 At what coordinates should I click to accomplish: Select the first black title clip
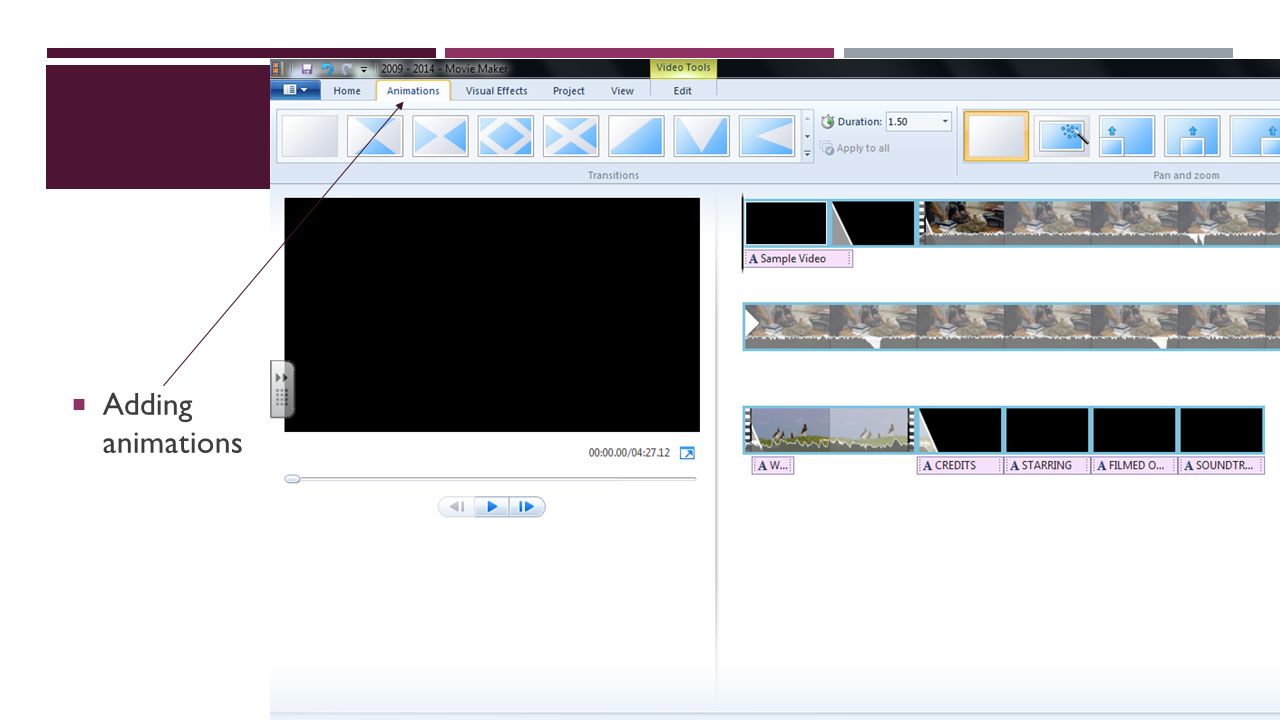[786, 223]
